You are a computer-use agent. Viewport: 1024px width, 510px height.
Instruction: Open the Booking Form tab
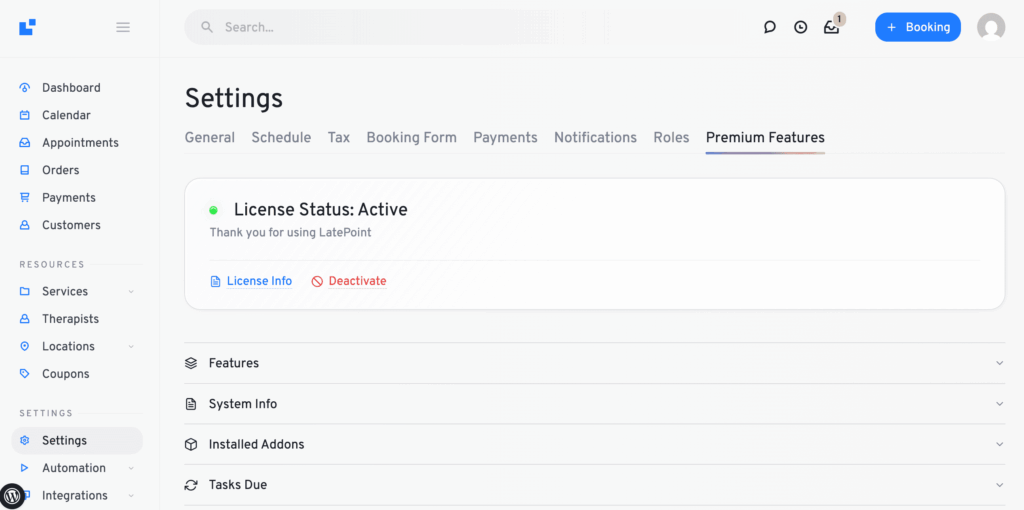click(x=411, y=138)
